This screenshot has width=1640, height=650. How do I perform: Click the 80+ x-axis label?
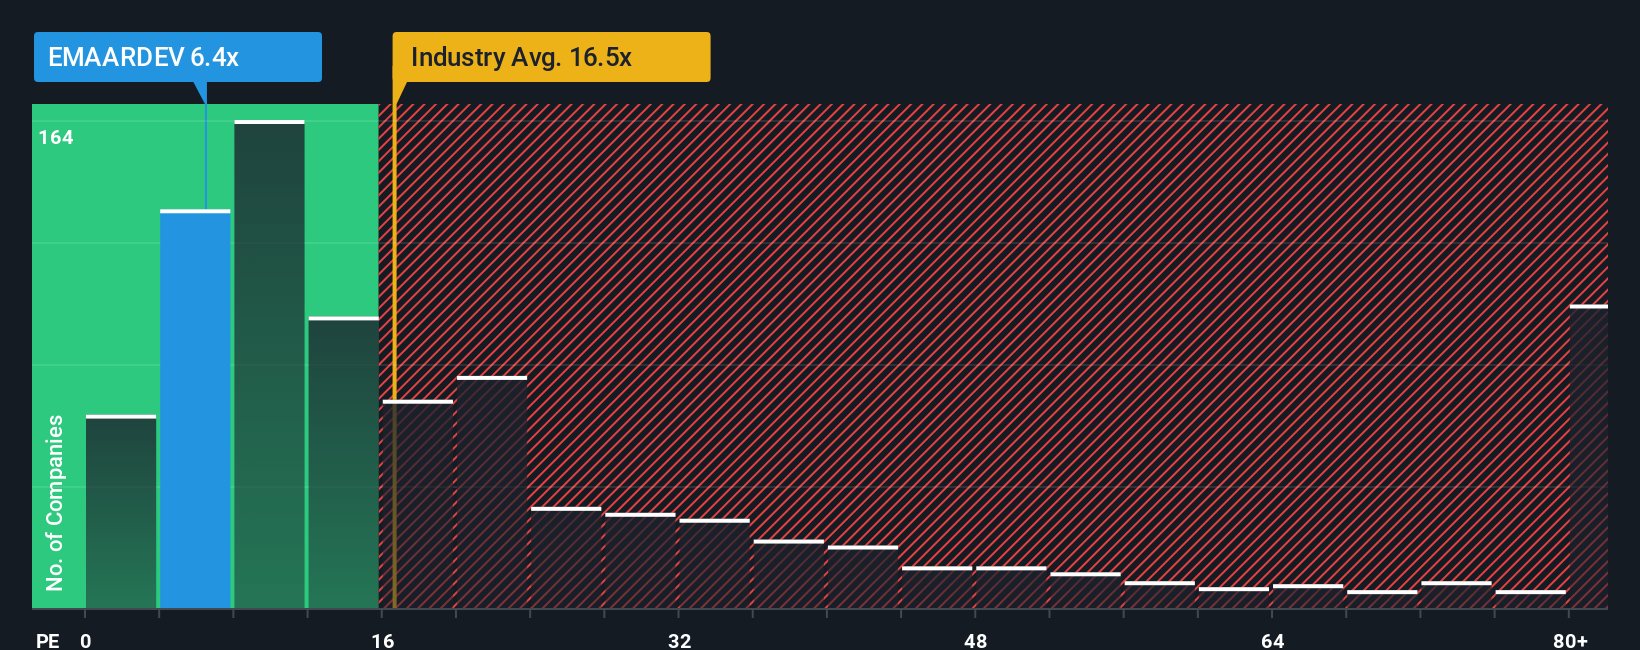[1570, 640]
